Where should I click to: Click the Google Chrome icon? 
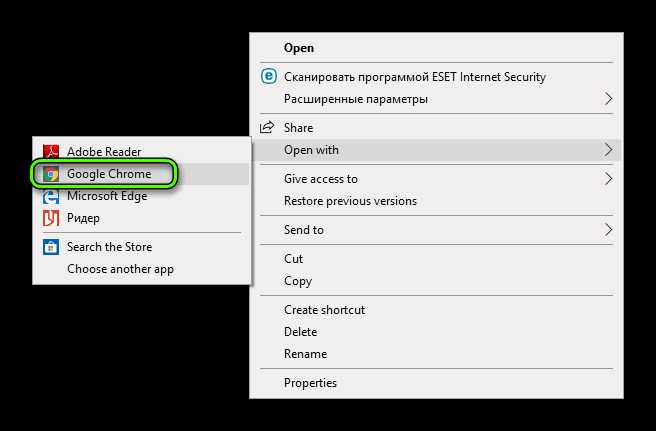50,174
